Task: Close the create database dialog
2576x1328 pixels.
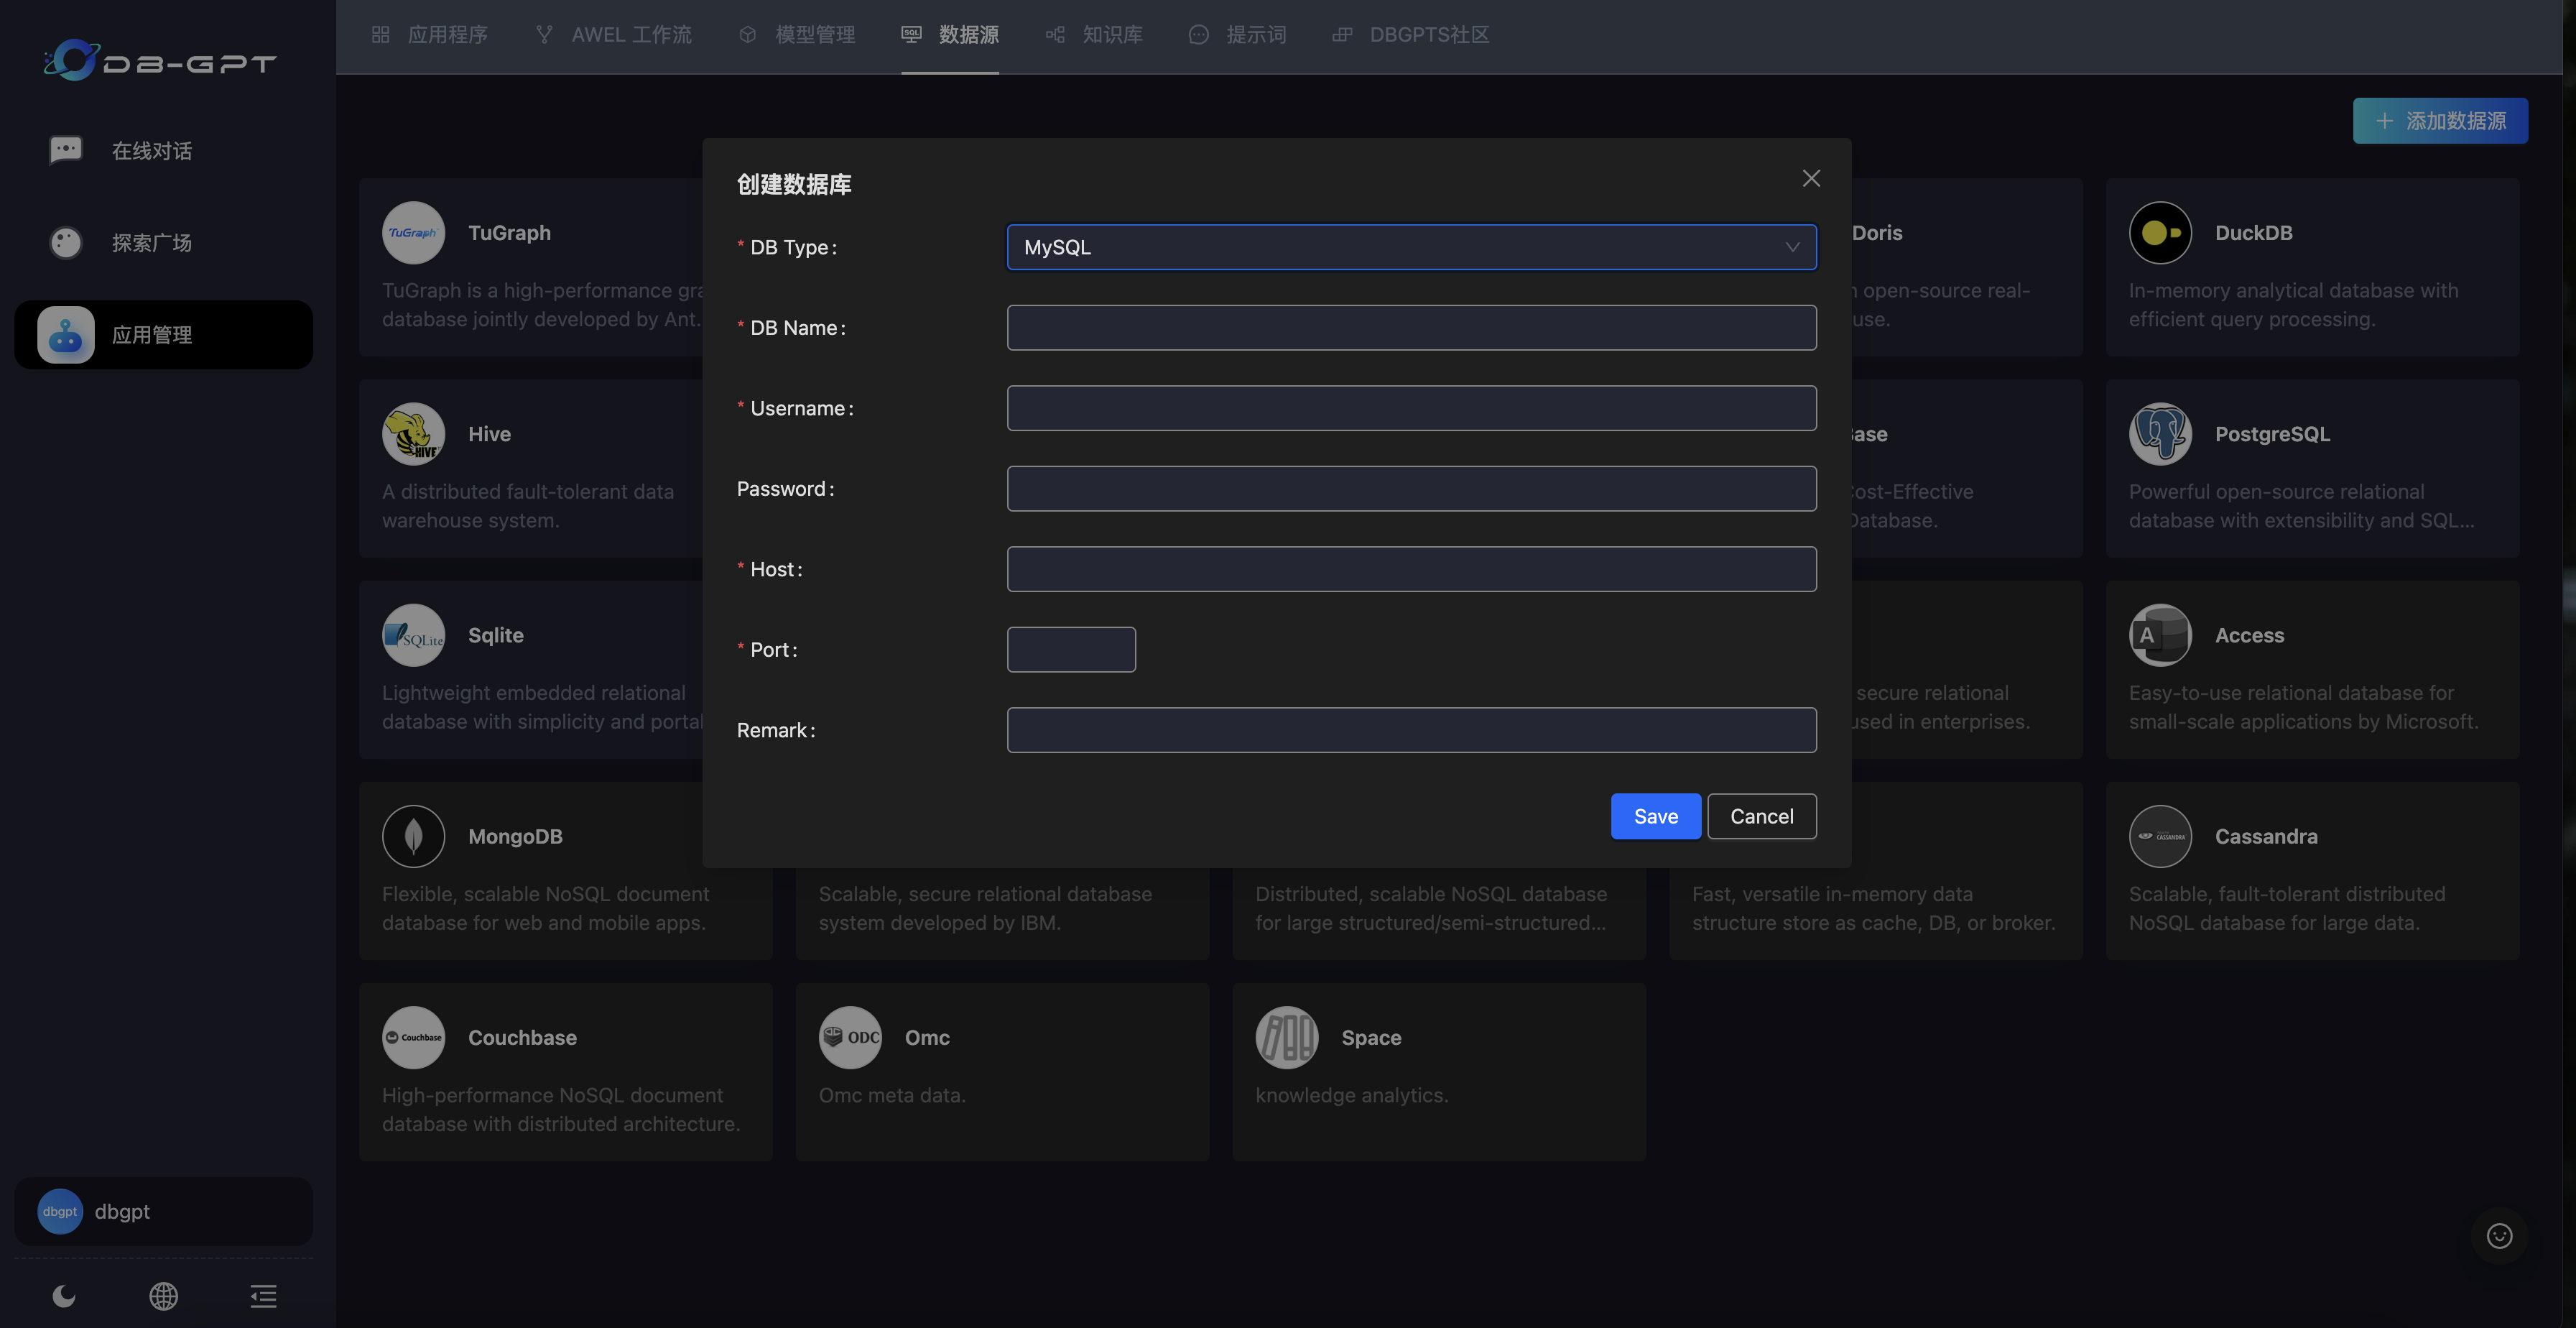Action: click(x=1810, y=178)
